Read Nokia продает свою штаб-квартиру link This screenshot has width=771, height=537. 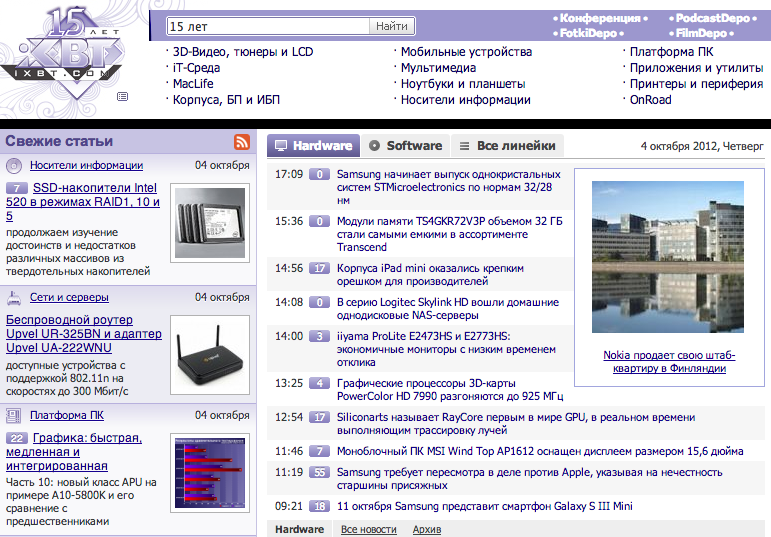[x=669, y=362]
